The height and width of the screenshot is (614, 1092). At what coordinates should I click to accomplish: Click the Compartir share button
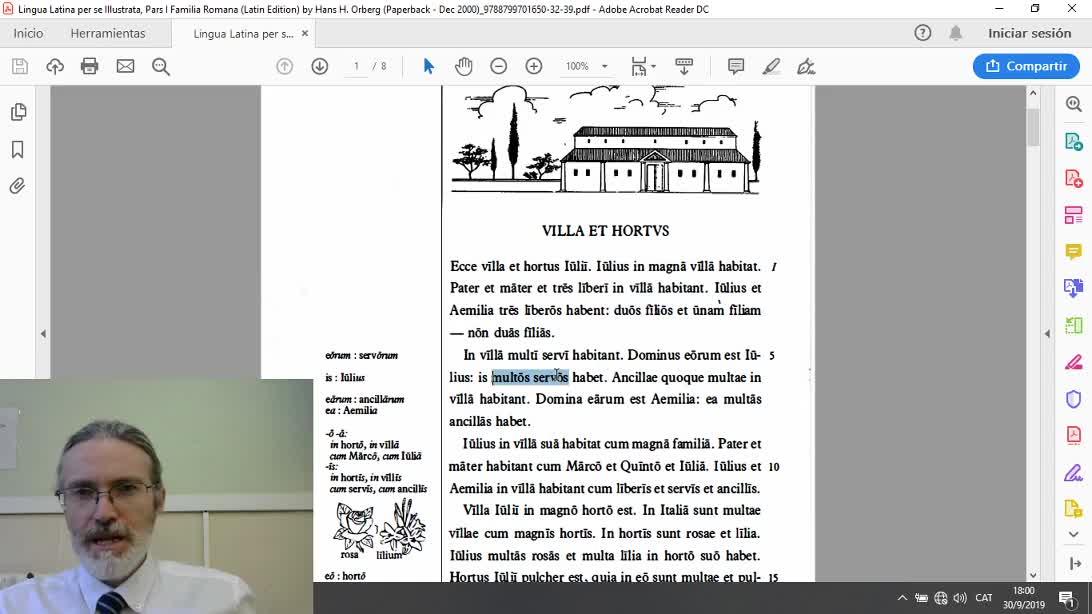pyautogui.click(x=1027, y=66)
